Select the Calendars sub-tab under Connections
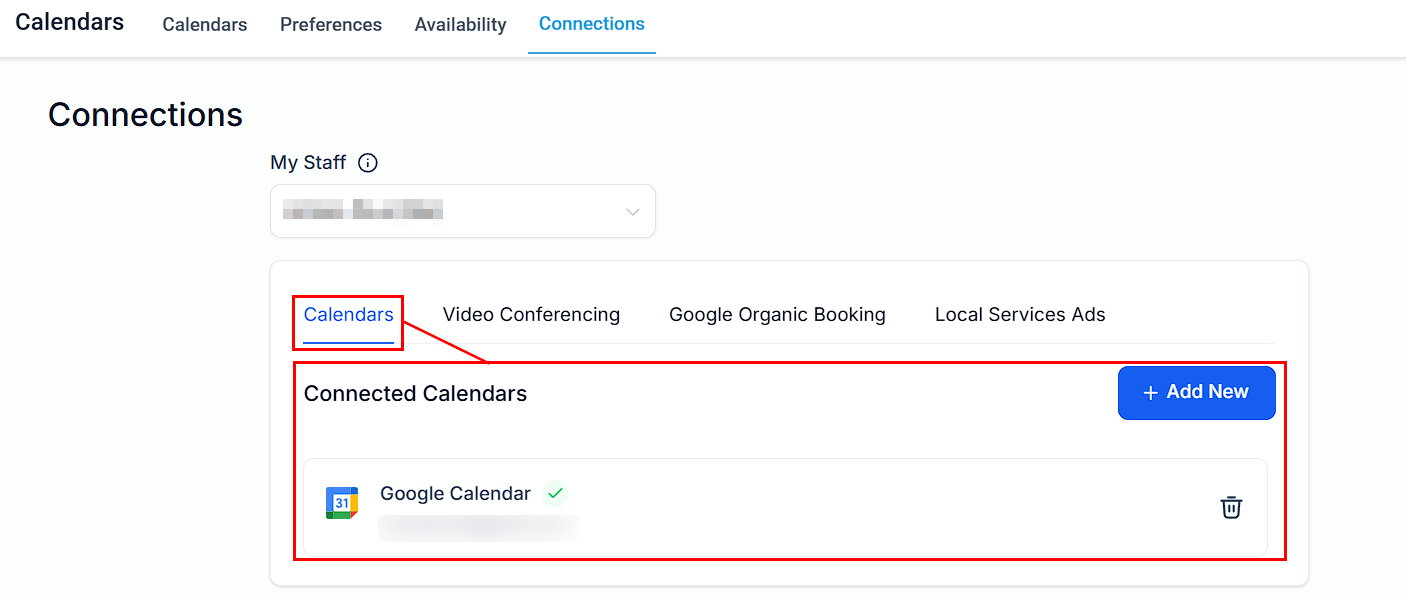This screenshot has height=599, width=1406. [x=349, y=315]
